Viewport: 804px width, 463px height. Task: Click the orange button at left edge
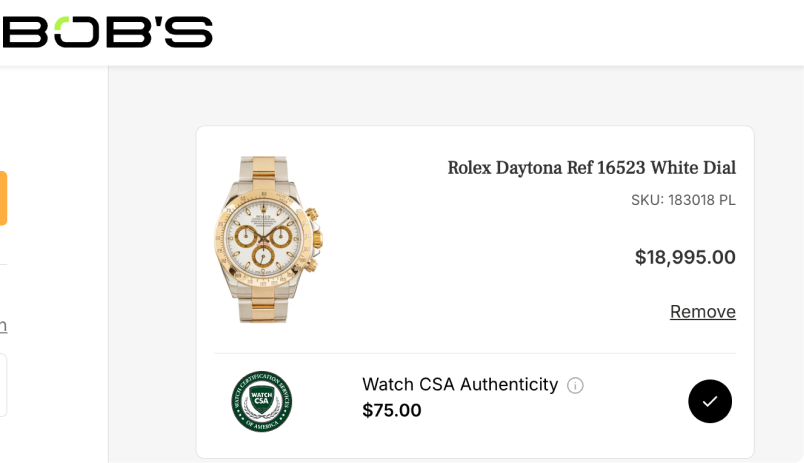pos(3,198)
